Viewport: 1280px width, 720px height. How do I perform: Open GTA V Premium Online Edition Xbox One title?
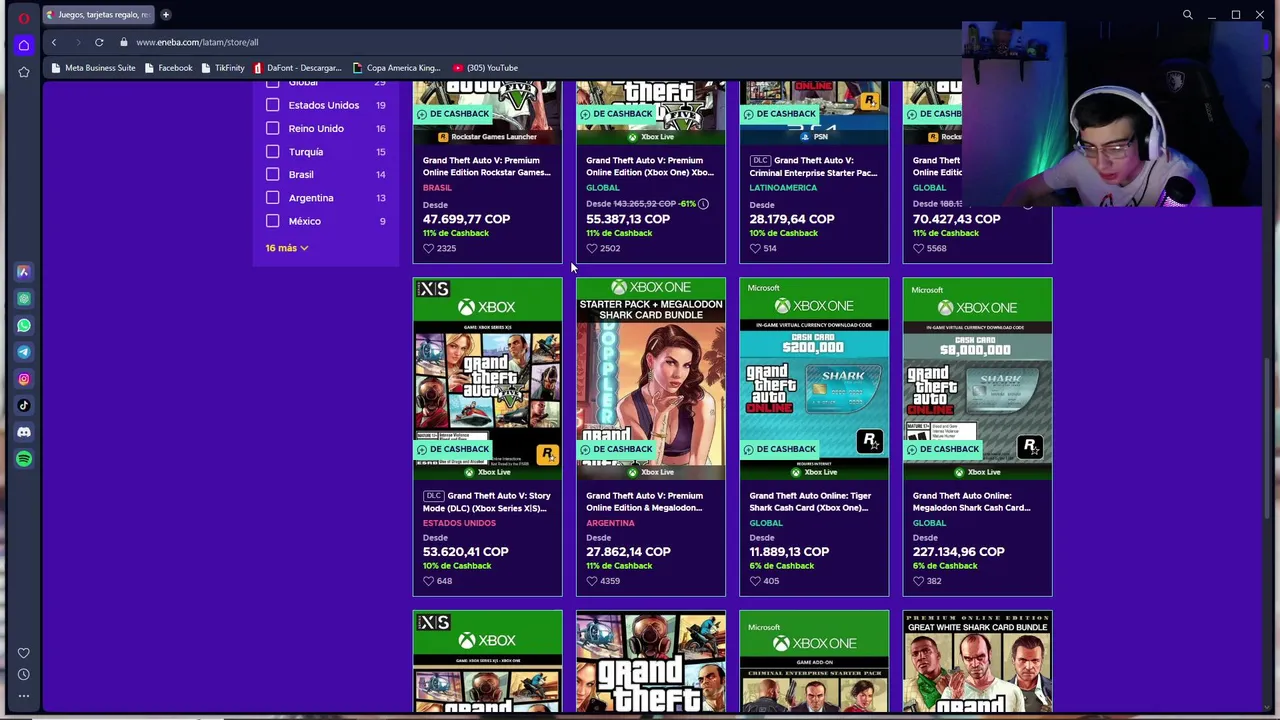(650, 166)
